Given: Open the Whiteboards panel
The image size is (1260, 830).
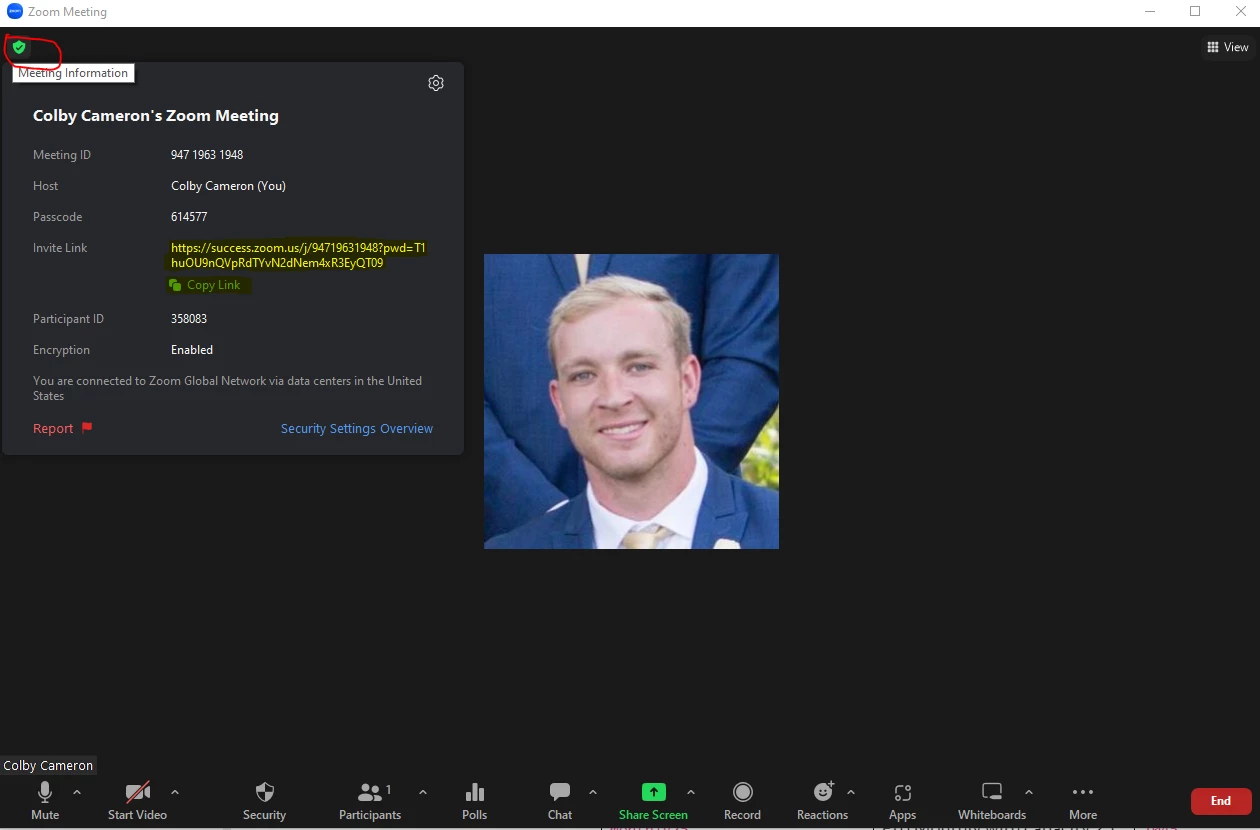Looking at the screenshot, I should 992,801.
